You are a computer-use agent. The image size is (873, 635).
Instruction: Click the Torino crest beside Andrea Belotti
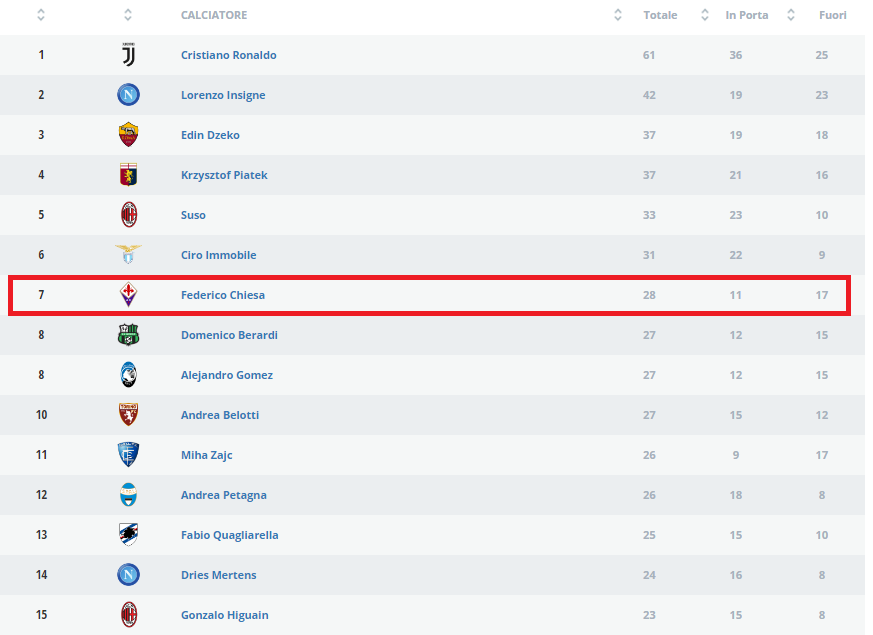pos(129,415)
